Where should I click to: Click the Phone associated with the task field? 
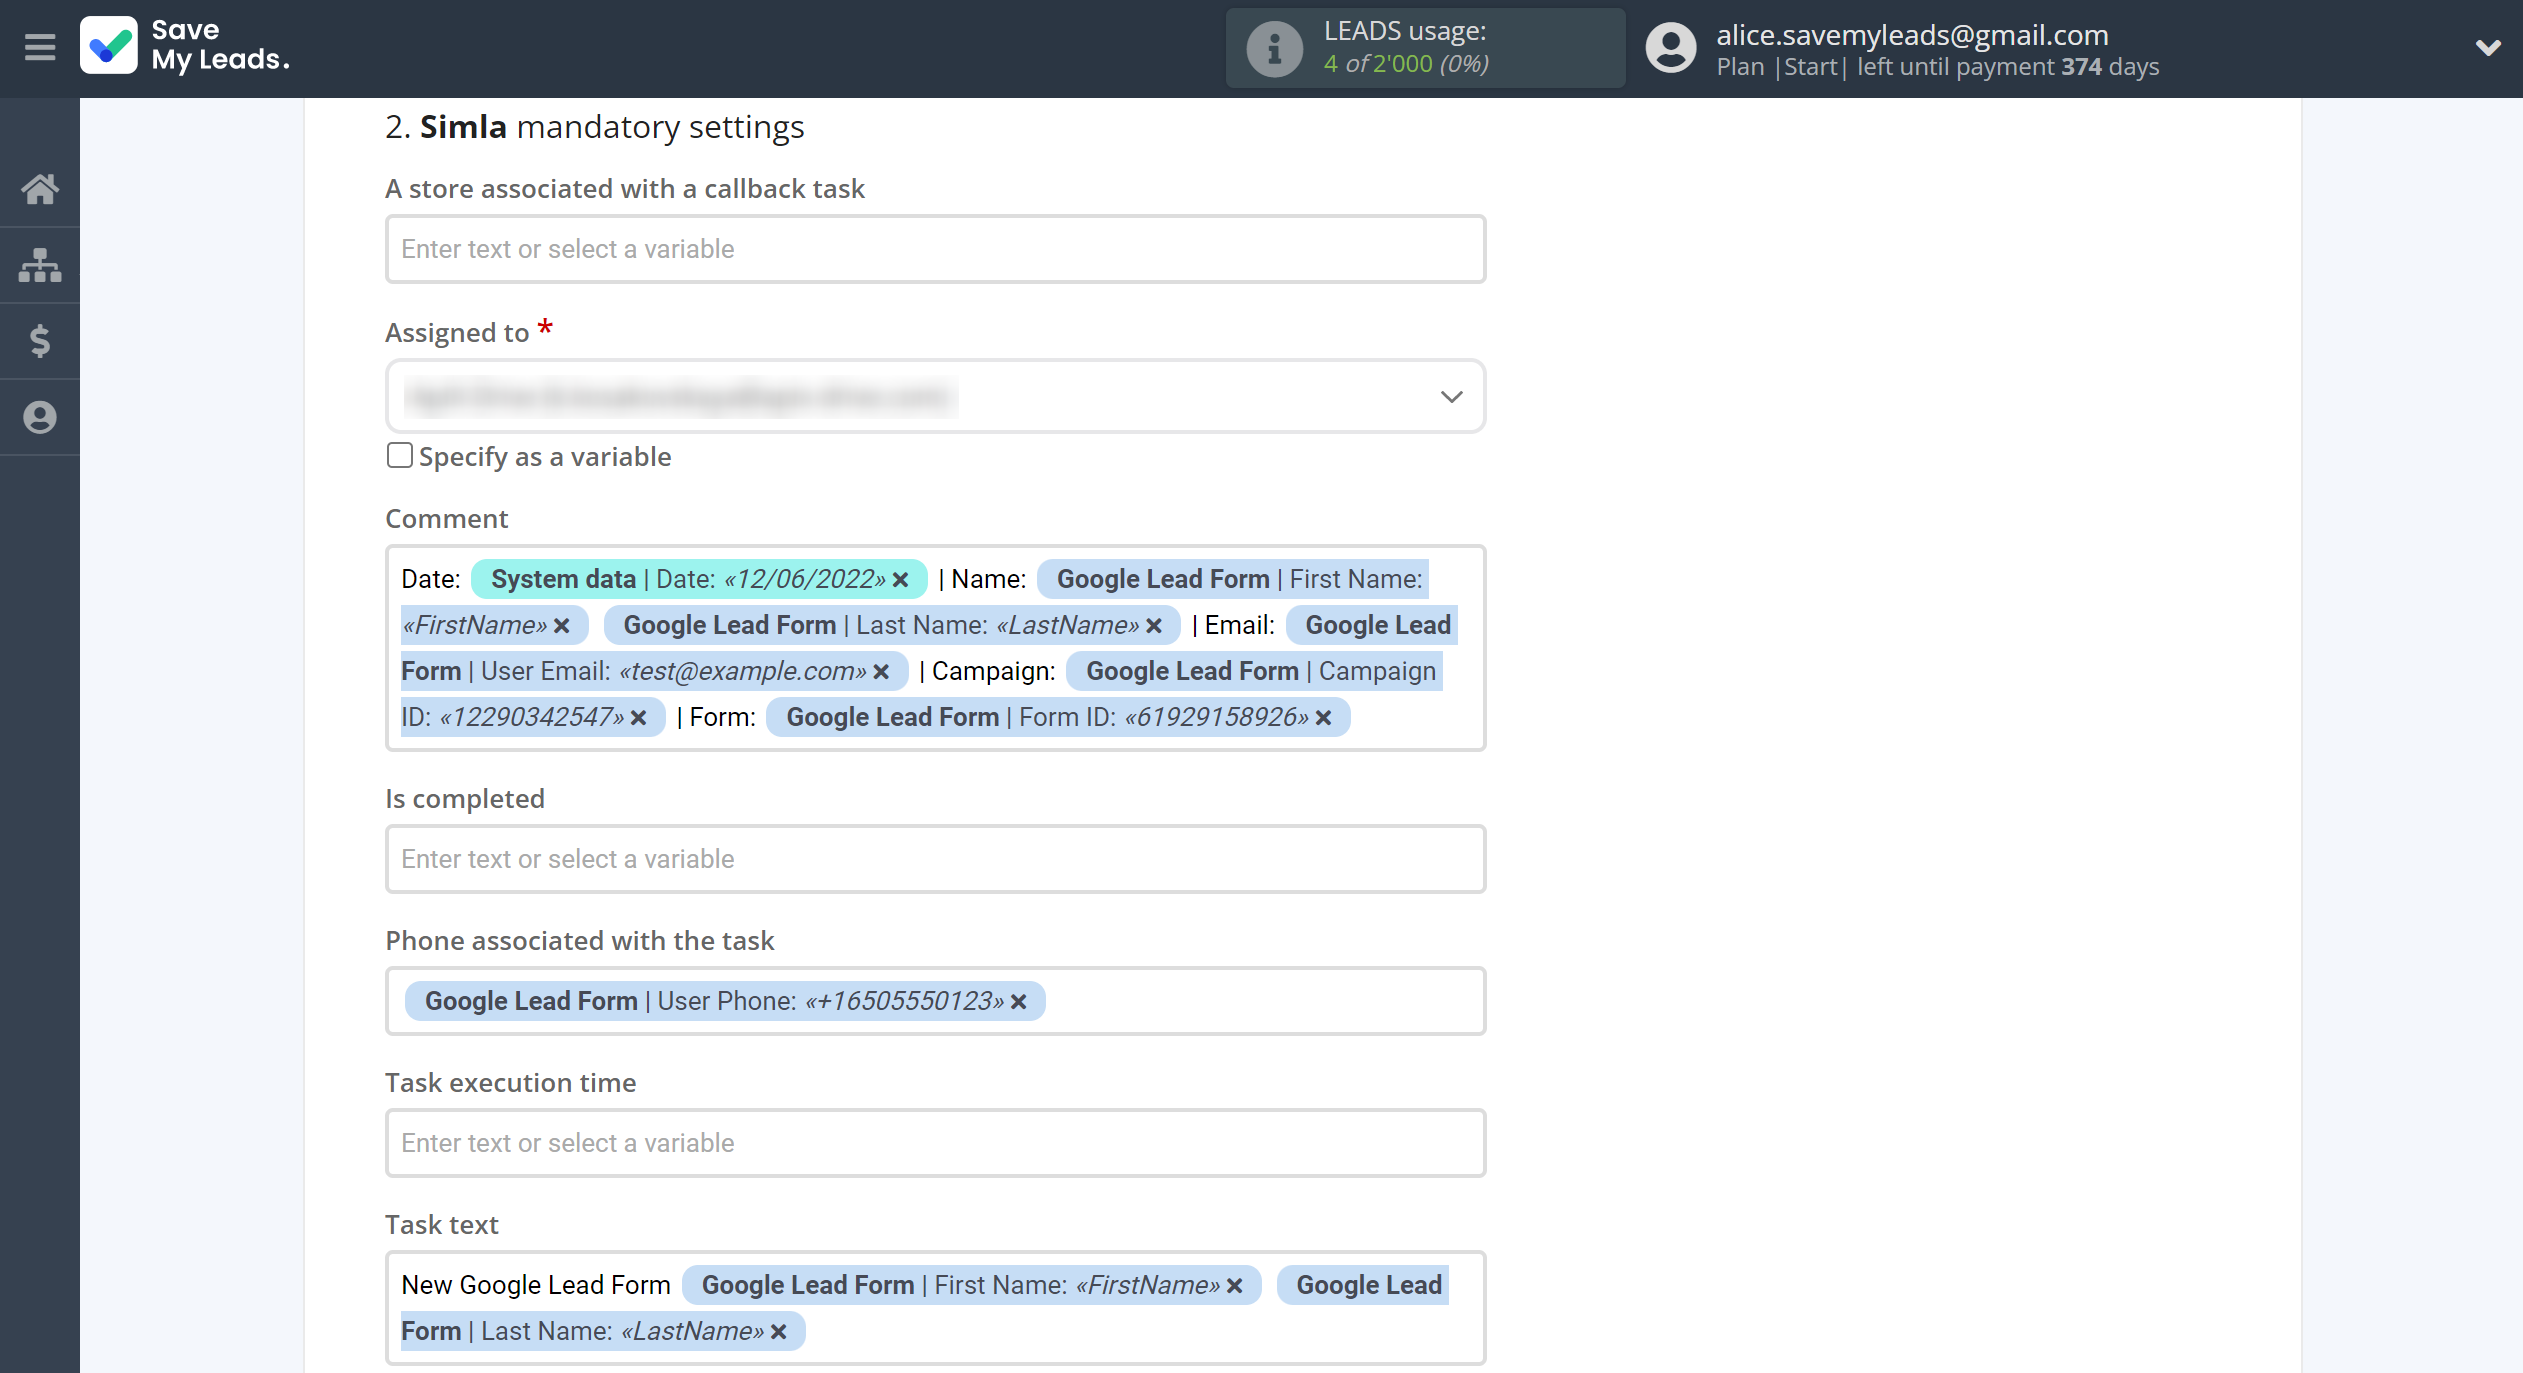[935, 1001]
